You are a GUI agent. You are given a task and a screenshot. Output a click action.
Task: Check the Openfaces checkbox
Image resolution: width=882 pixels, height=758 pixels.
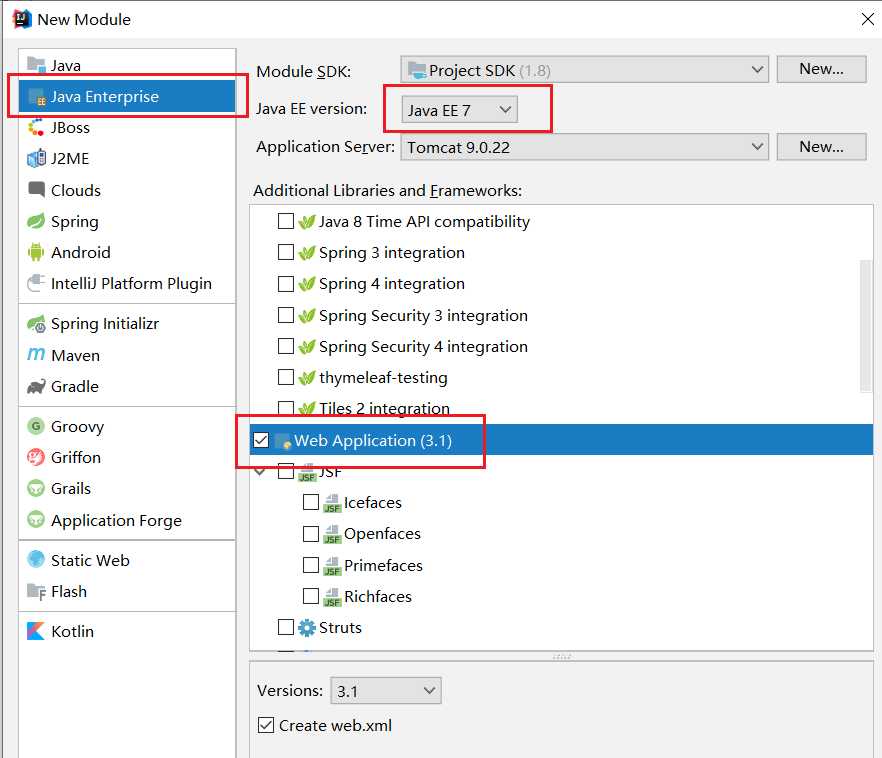coord(310,533)
